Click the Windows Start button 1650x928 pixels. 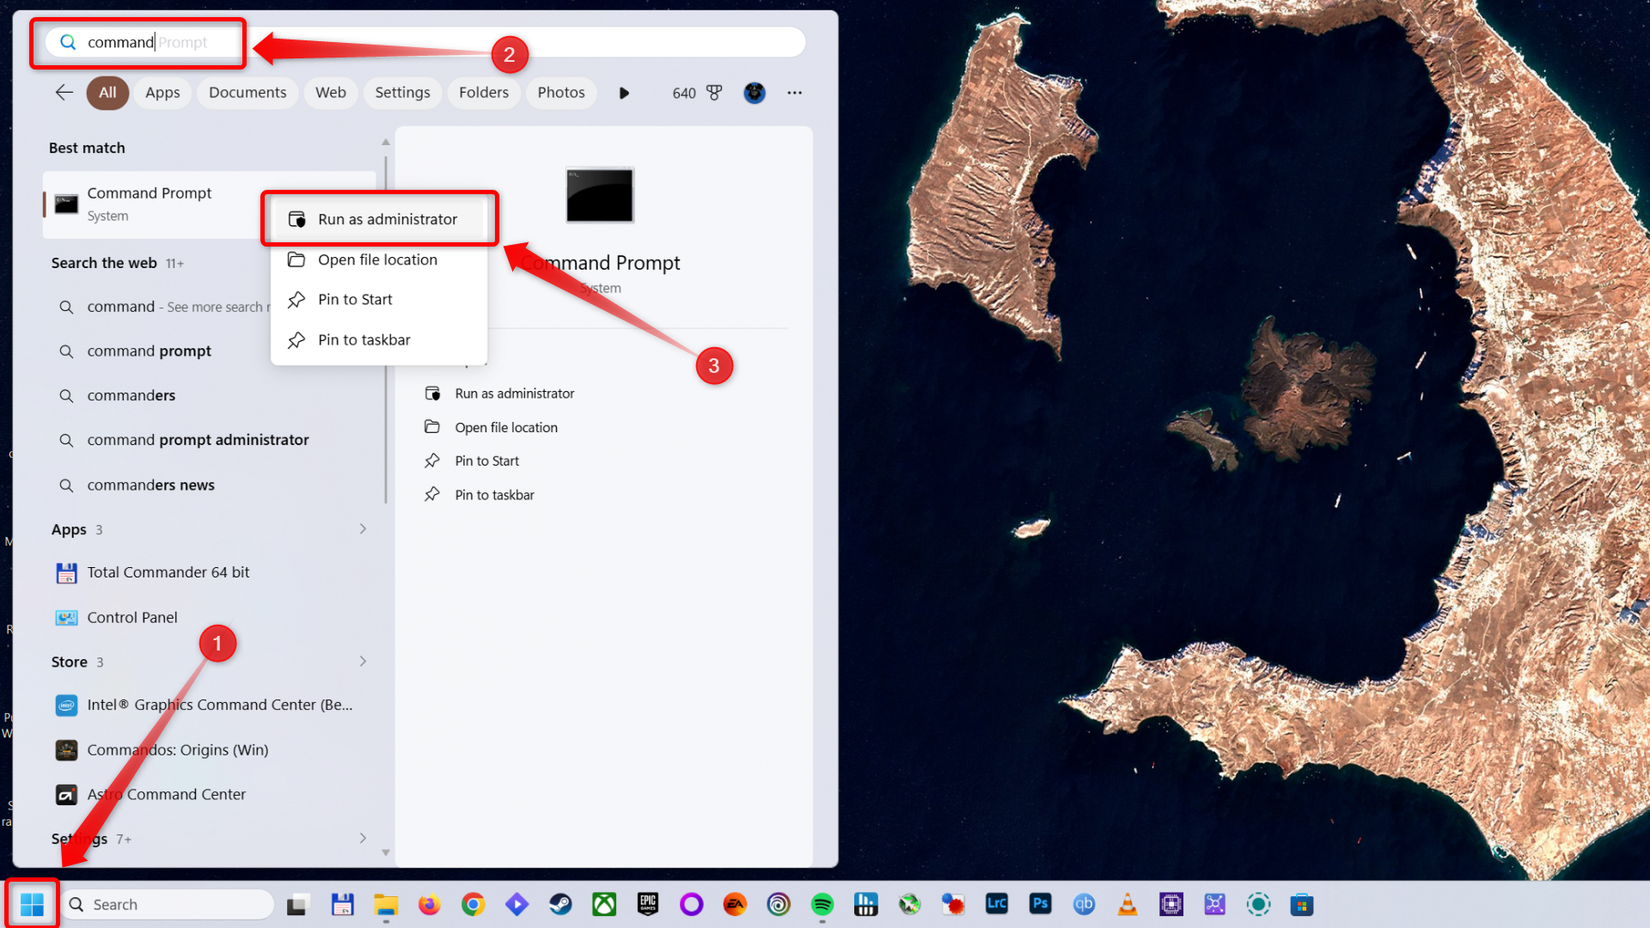click(32, 904)
